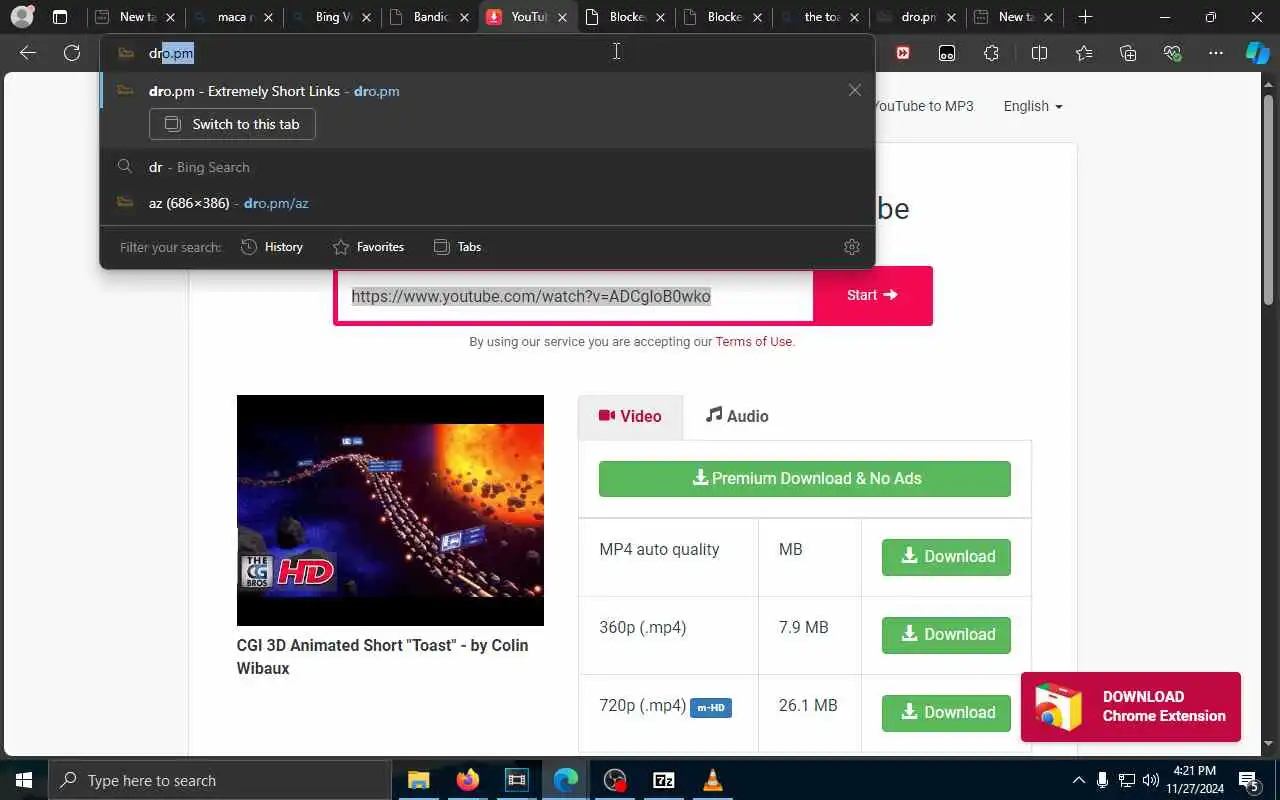The image size is (1280, 800).
Task: Switch to the Bandic tab
Action: (428, 17)
